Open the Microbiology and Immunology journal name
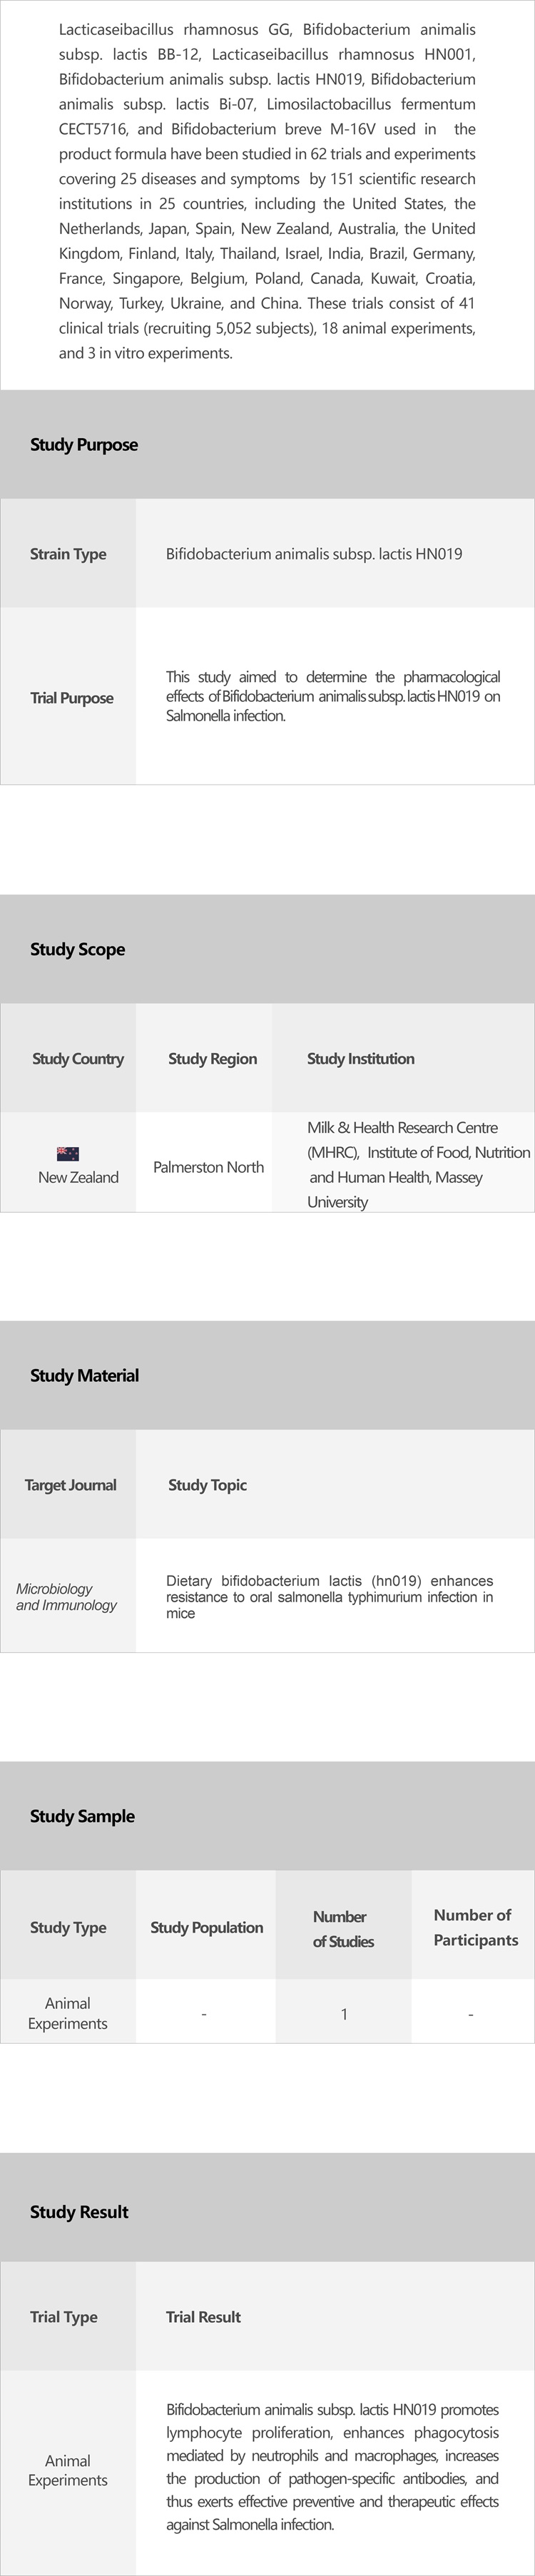This screenshot has width=535, height=2576. tap(66, 1597)
